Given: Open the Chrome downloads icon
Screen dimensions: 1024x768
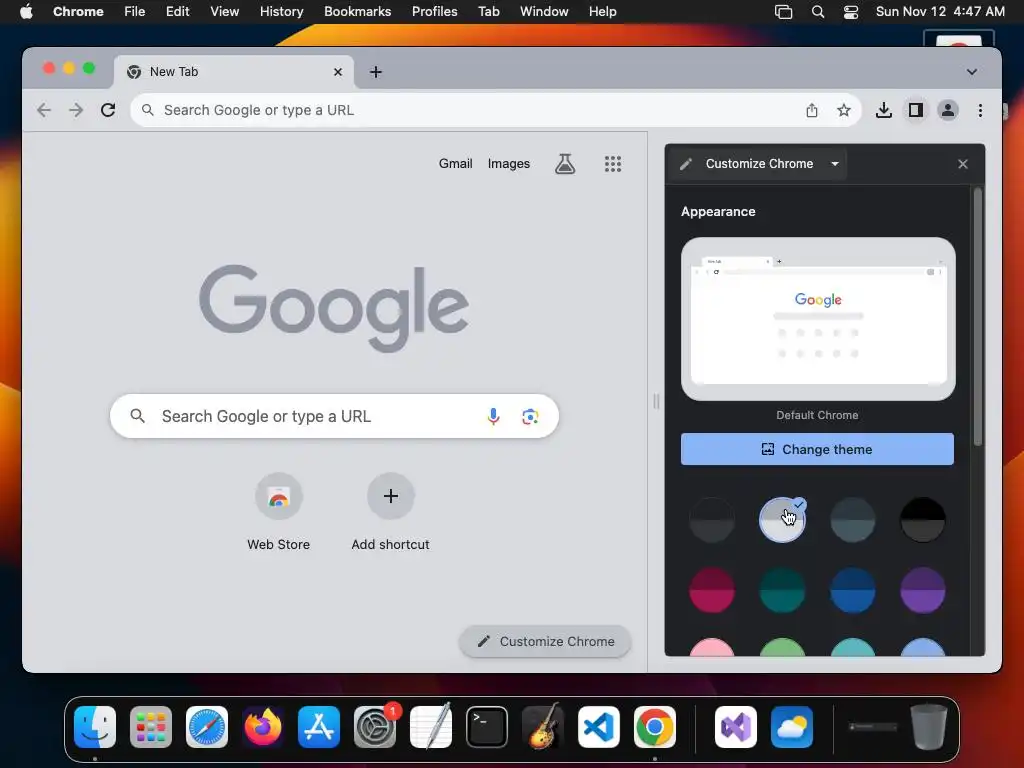Looking at the screenshot, I should point(884,110).
